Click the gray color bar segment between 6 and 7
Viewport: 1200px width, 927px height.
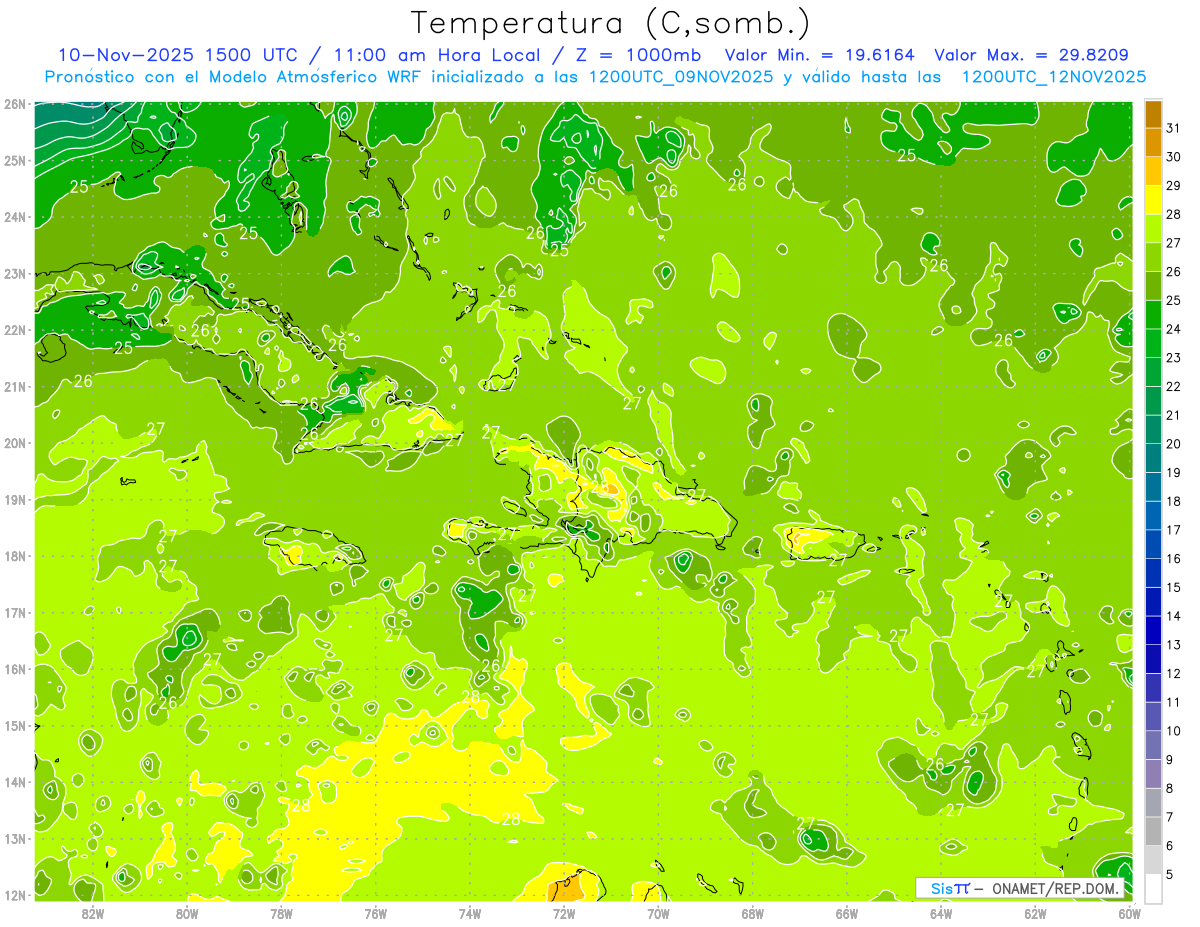point(1153,832)
